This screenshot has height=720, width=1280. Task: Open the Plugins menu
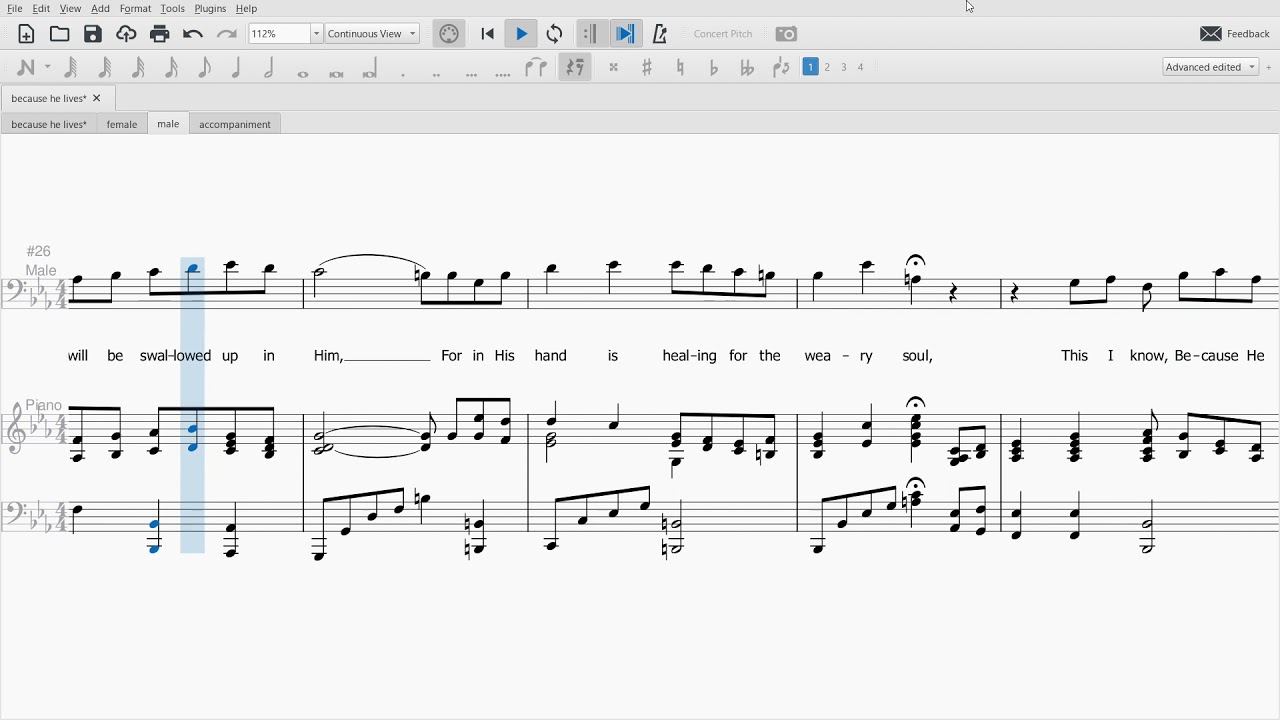[210, 8]
